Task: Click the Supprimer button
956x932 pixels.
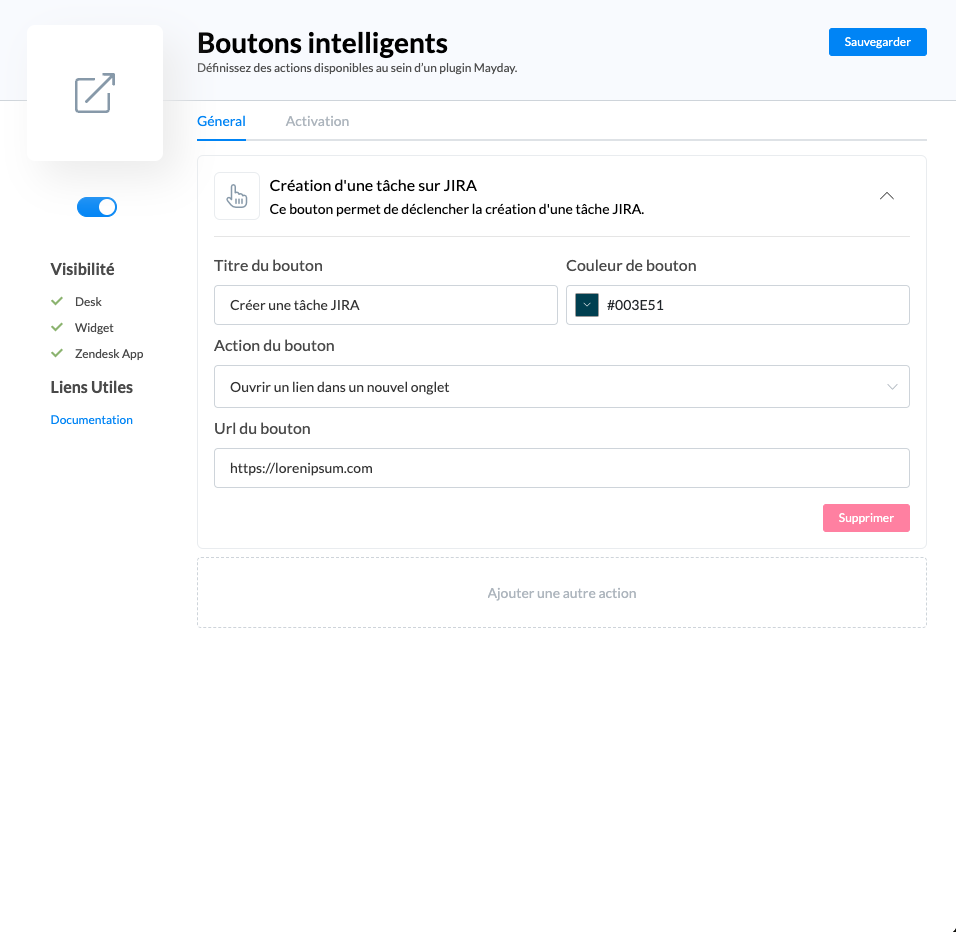Action: (x=866, y=518)
